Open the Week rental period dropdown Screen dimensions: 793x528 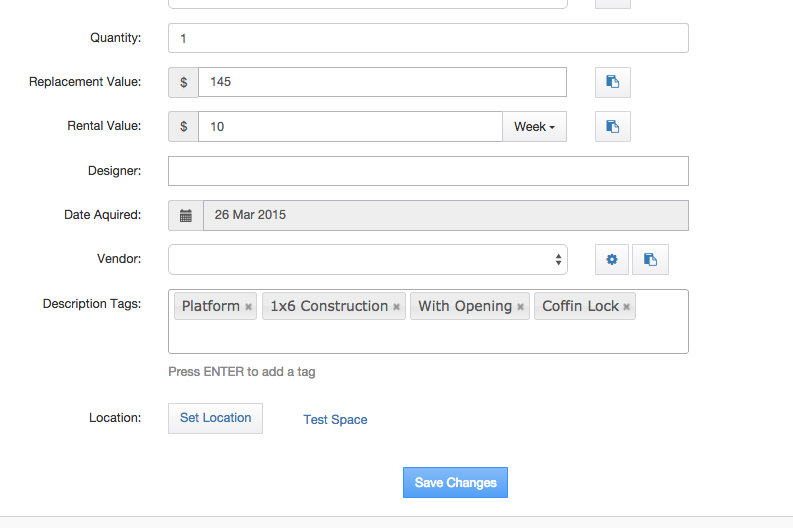(535, 126)
